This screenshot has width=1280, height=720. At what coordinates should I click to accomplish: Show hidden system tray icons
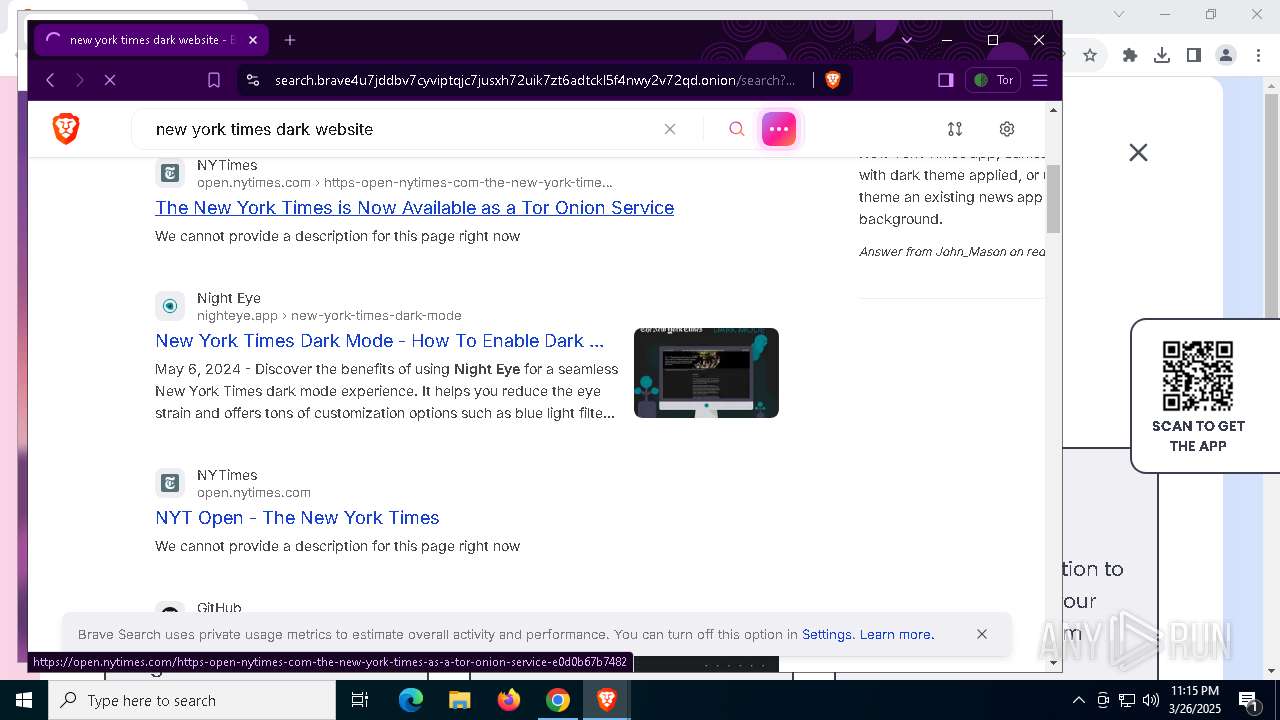click(x=1078, y=700)
